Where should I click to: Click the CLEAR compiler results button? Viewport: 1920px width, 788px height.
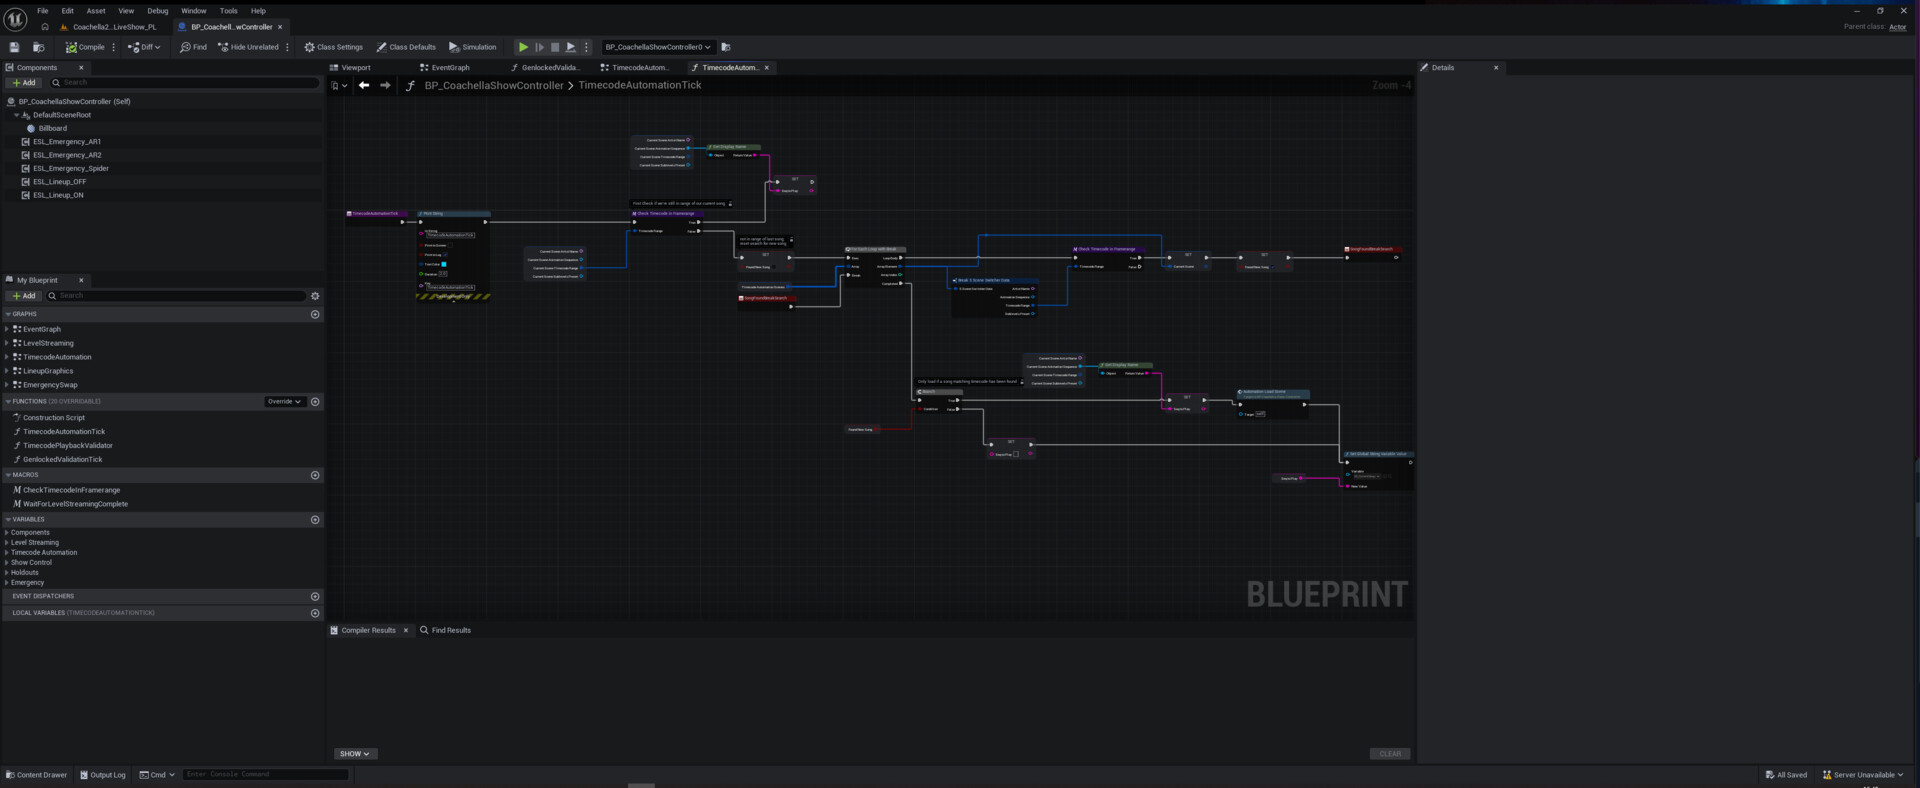click(x=1390, y=754)
